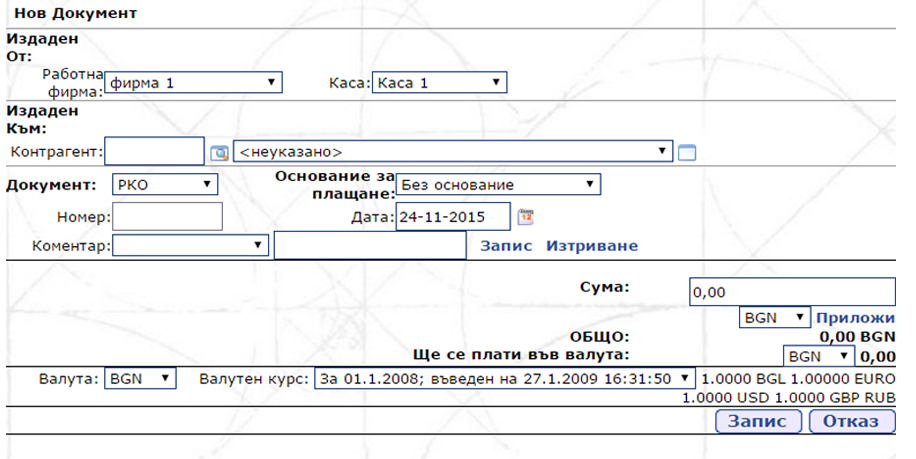Screen dimensions: 916x459
Task: Click the Сума amount field
Action: pyautogui.click(x=793, y=291)
